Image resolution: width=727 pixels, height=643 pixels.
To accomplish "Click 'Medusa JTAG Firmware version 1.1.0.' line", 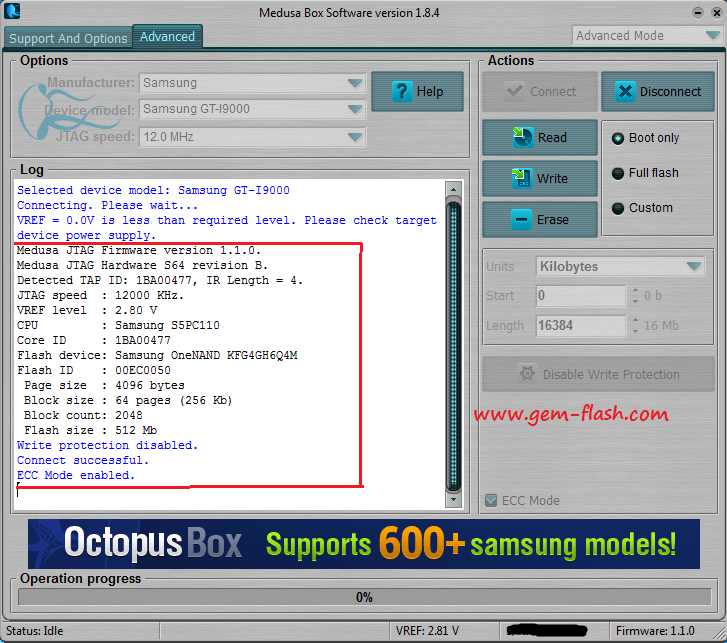I will coord(139,250).
